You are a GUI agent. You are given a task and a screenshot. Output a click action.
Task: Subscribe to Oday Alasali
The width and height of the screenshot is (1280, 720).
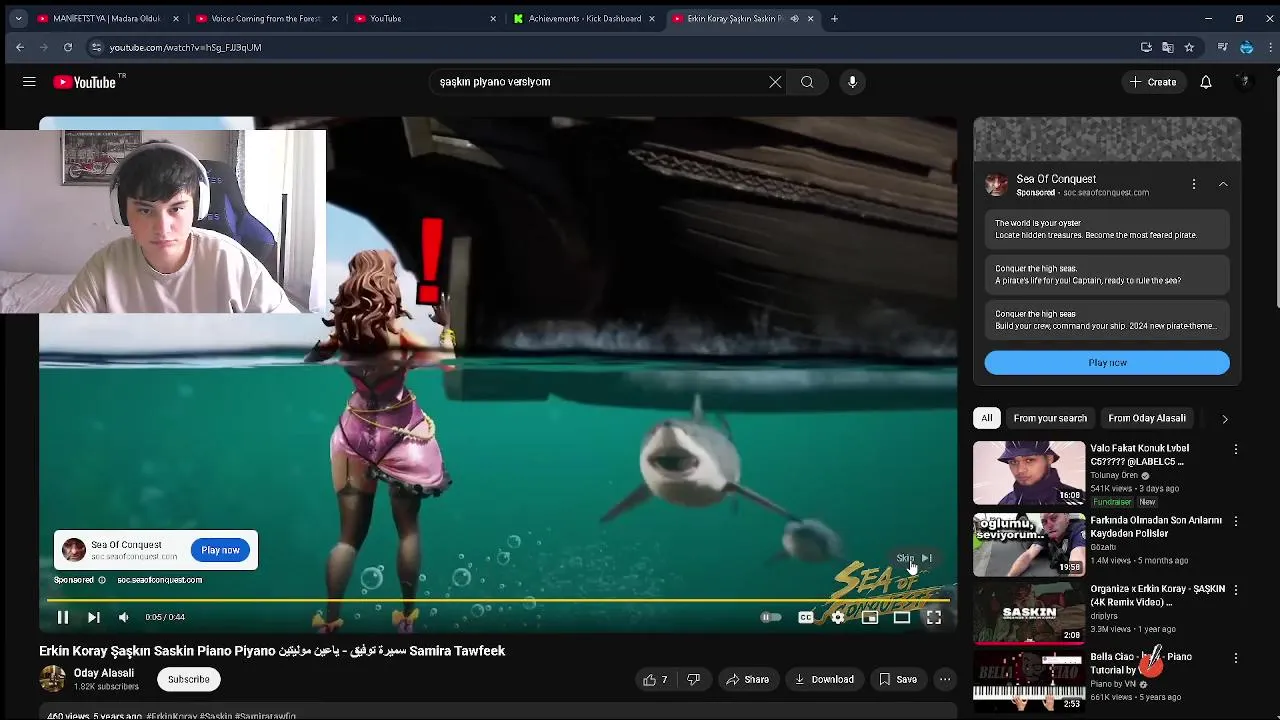coord(188,680)
